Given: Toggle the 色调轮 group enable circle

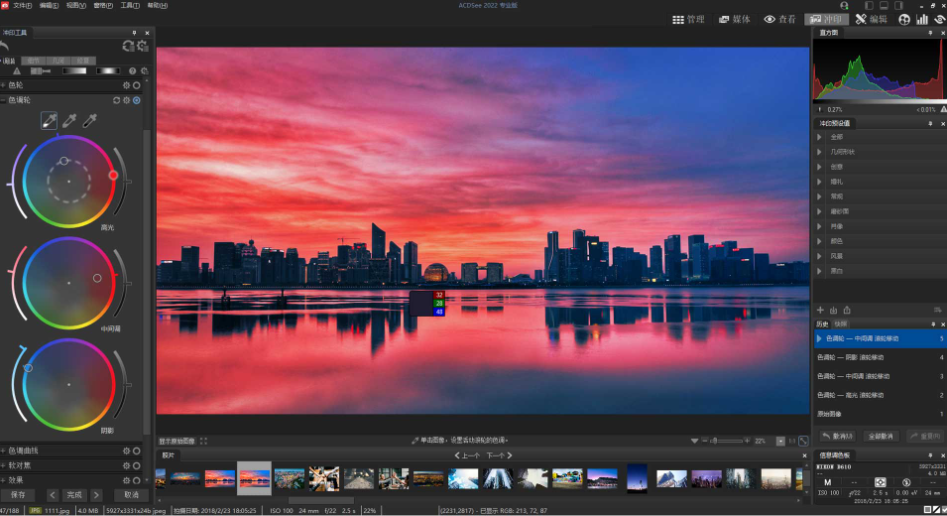Looking at the screenshot, I should [137, 100].
